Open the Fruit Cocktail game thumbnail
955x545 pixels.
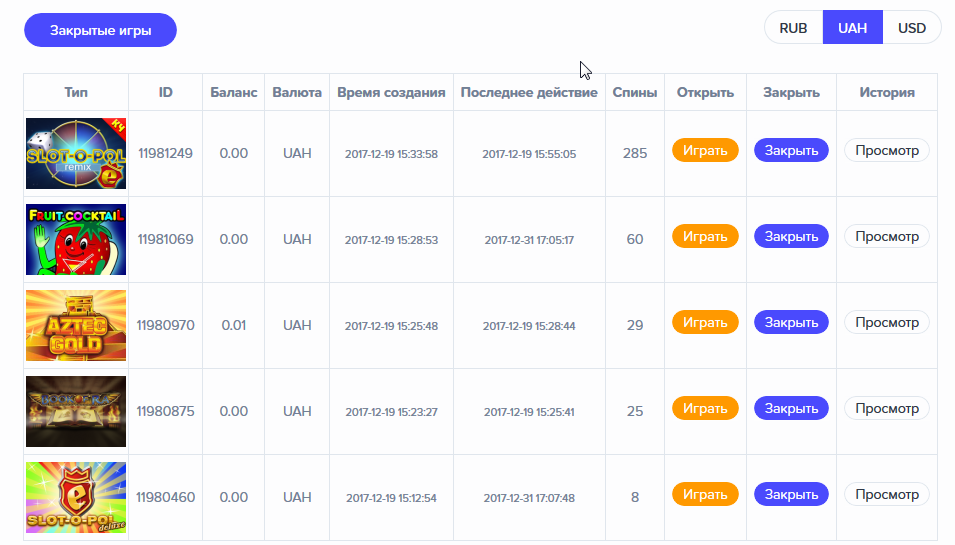pyautogui.click(x=76, y=239)
